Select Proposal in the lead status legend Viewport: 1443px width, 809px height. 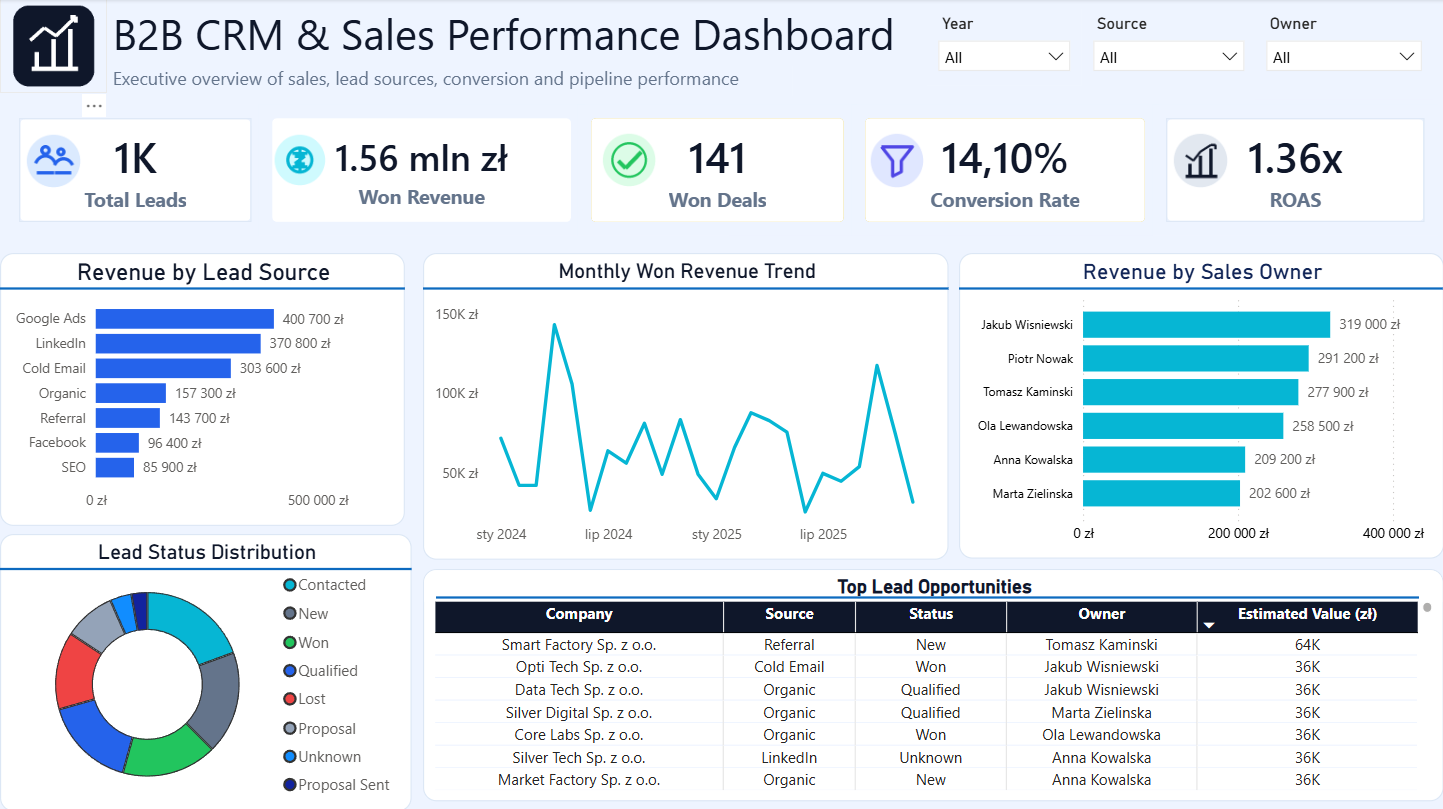[320, 729]
